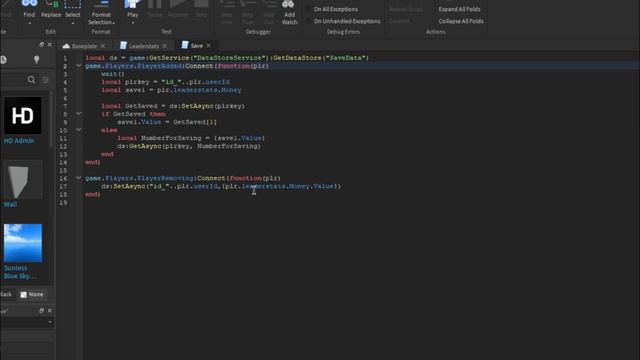This screenshot has height=360, width=640.
Task: Click the Toolbox search input field
Action: coord(13,80)
